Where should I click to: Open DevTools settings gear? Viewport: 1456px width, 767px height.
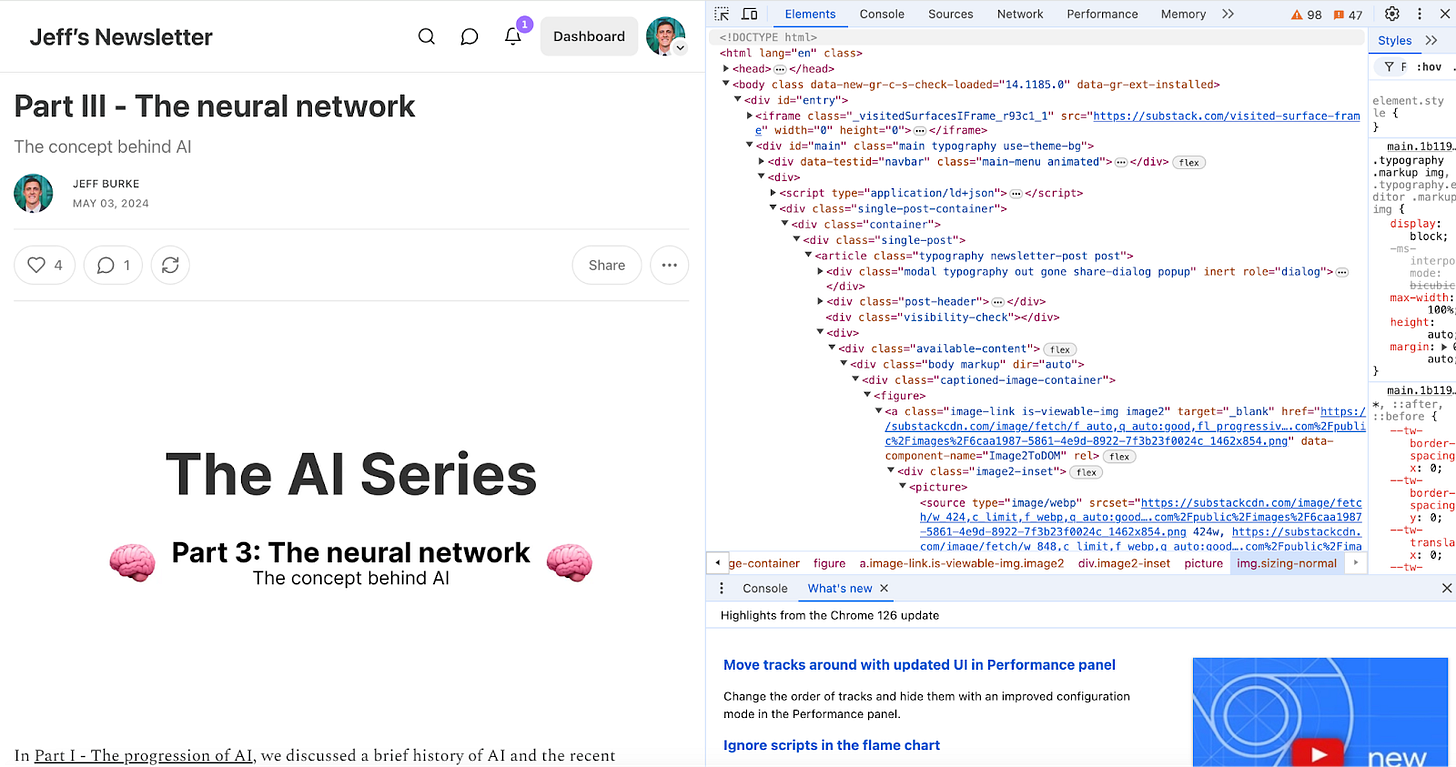point(1392,14)
